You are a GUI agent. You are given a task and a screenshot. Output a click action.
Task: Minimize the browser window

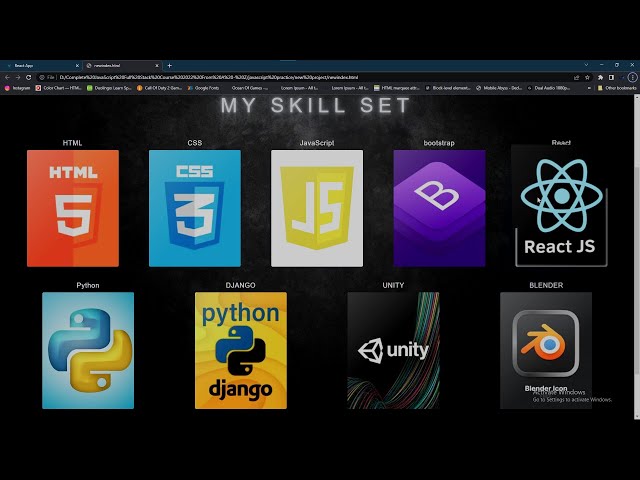point(602,65)
